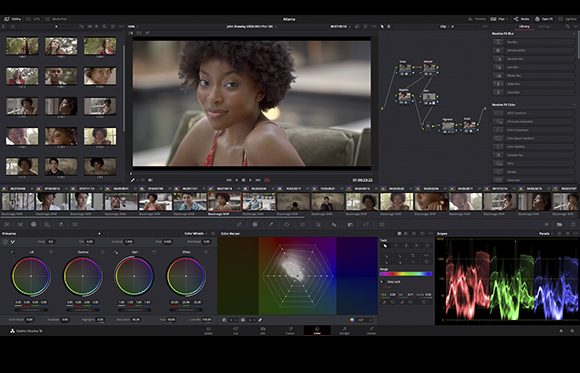The width and height of the screenshot is (580, 373).
Task: Reset the Gamma color wheel
Action: point(102,252)
